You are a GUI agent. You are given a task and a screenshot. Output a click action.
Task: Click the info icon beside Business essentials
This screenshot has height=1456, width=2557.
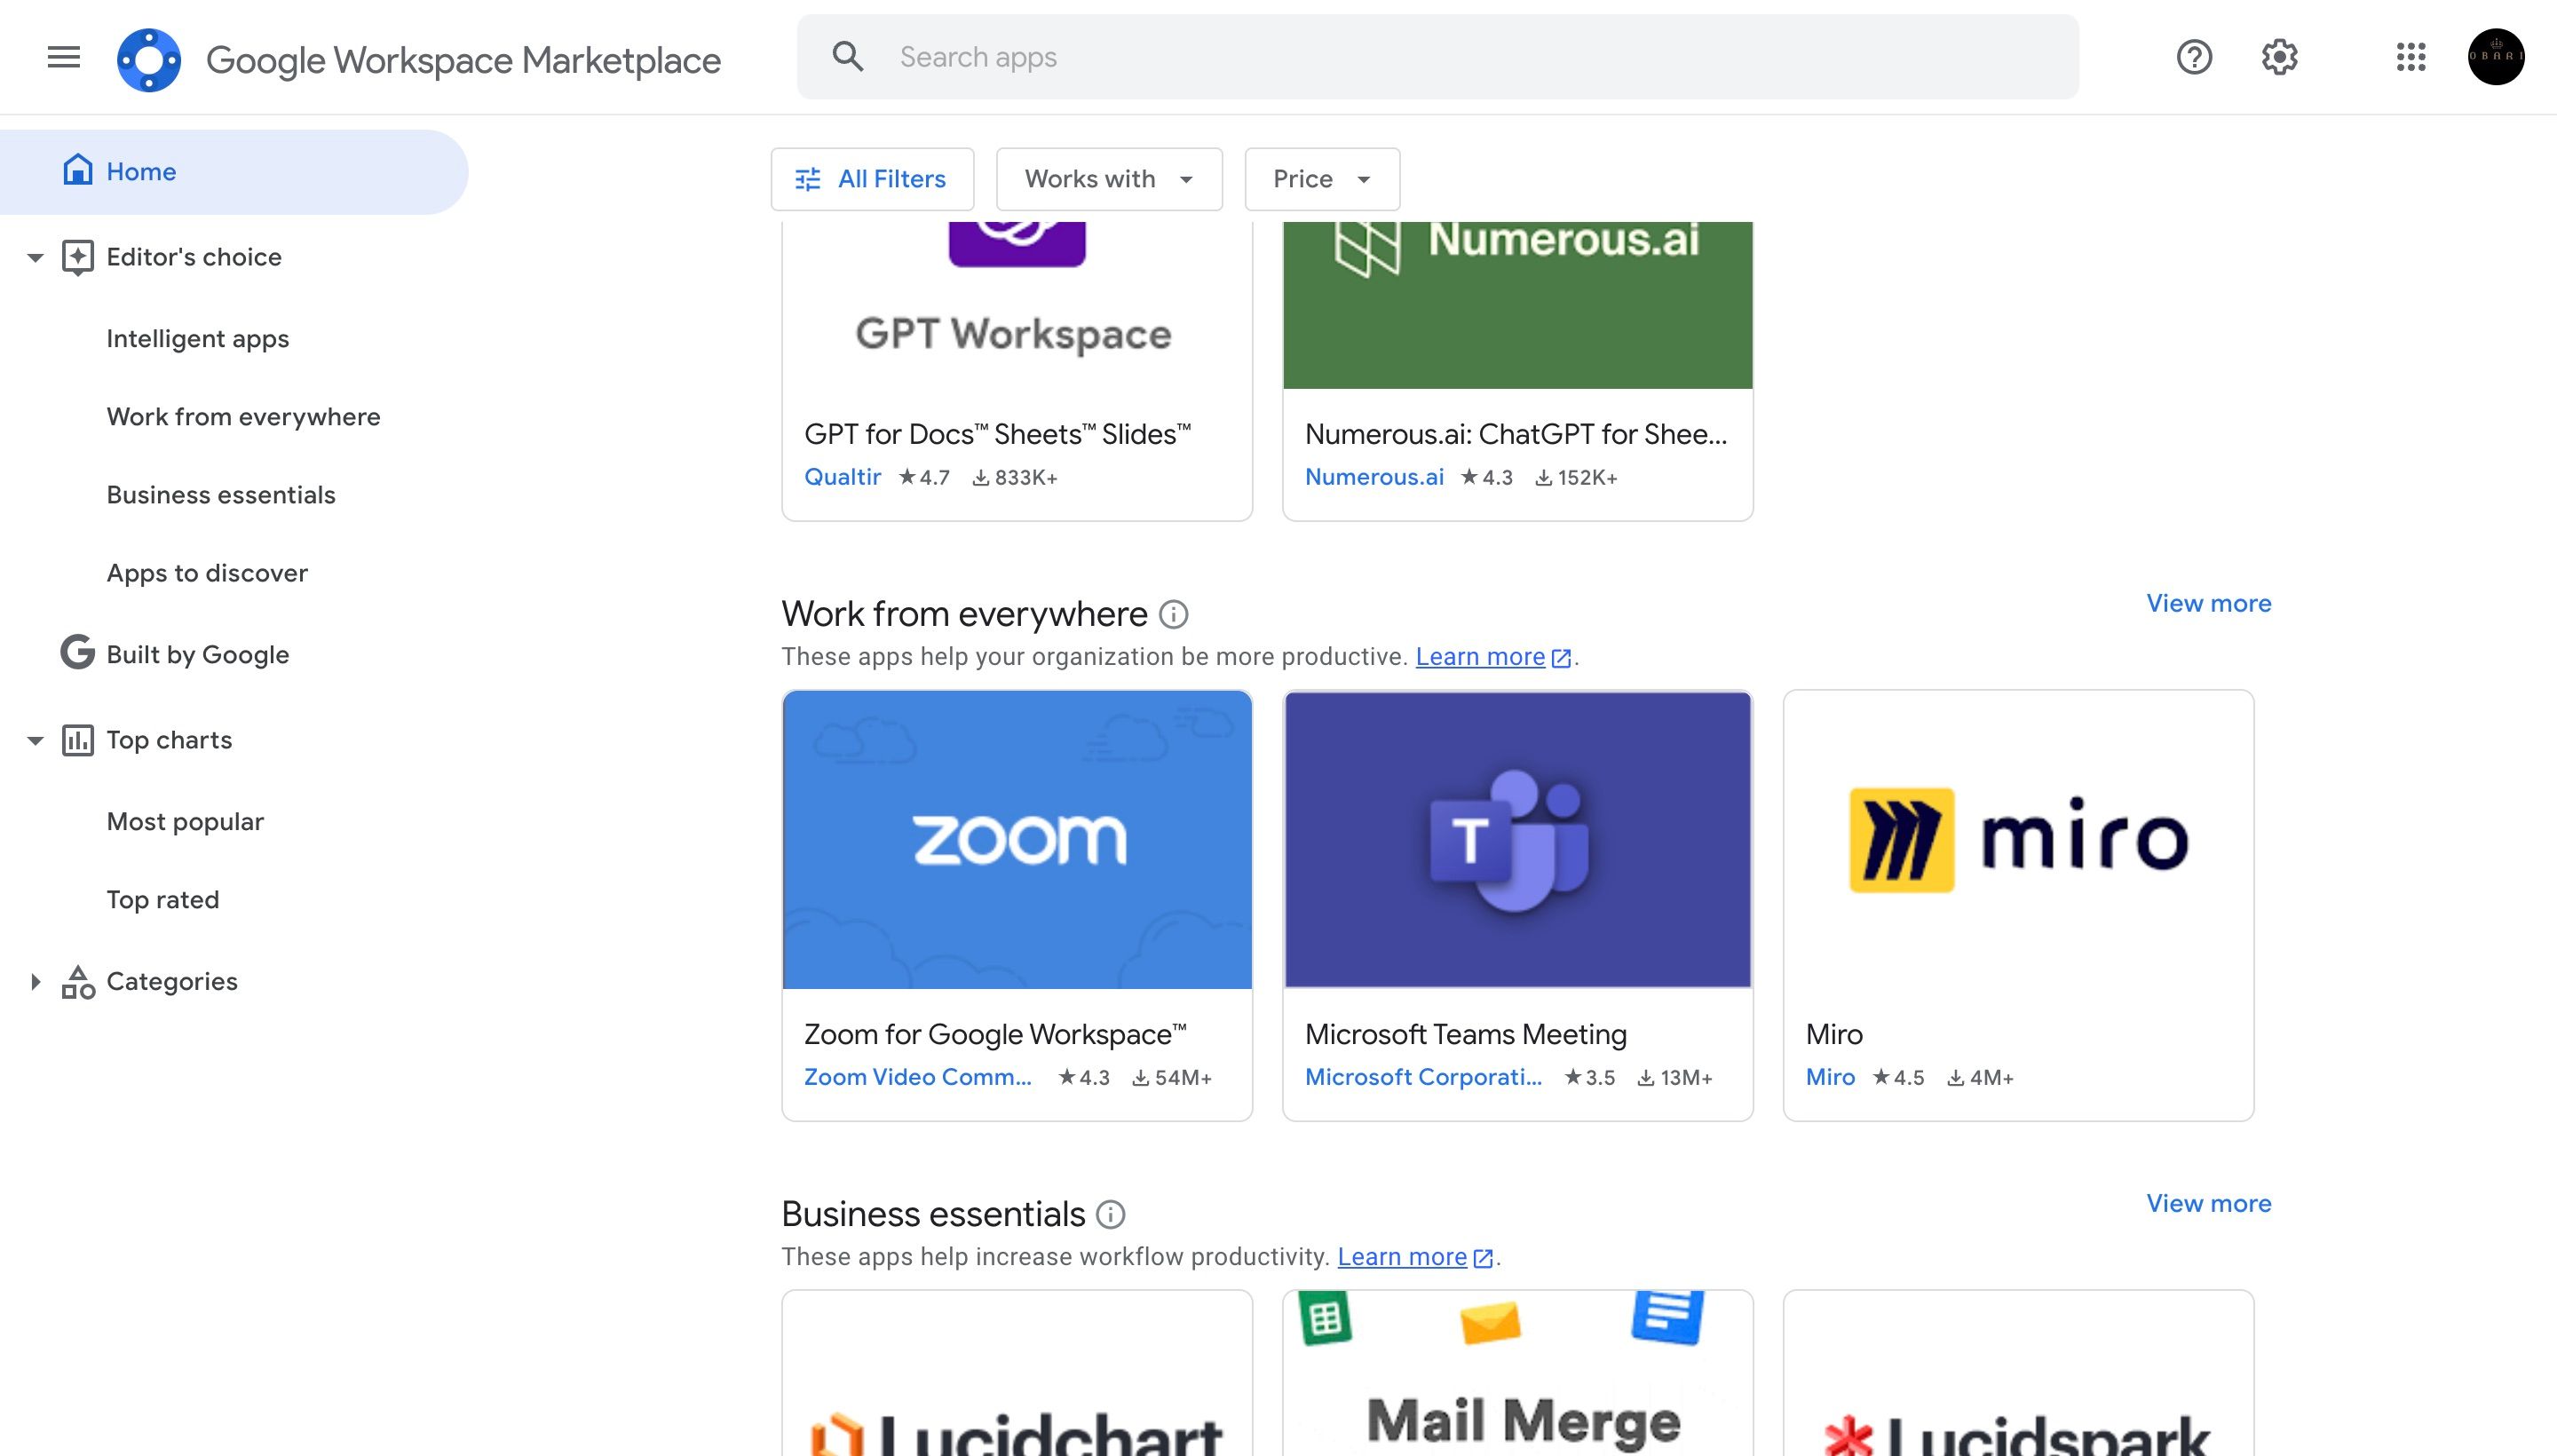pyautogui.click(x=1110, y=1214)
